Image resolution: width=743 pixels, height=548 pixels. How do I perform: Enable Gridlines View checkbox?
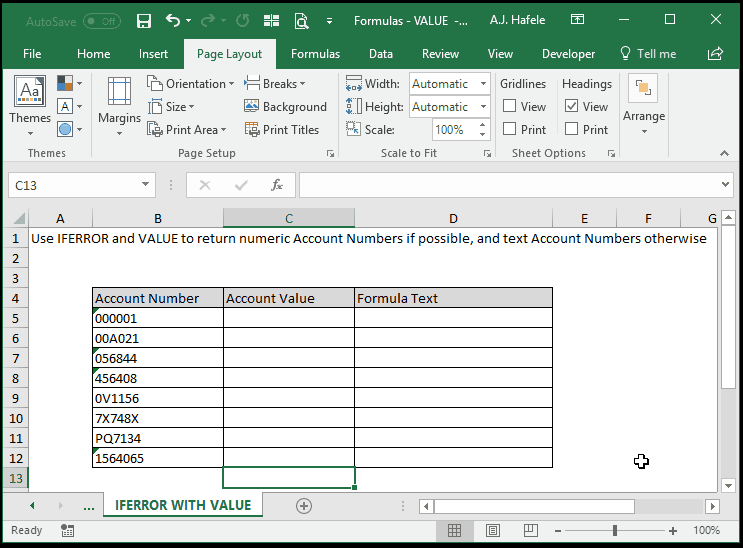[x=509, y=106]
